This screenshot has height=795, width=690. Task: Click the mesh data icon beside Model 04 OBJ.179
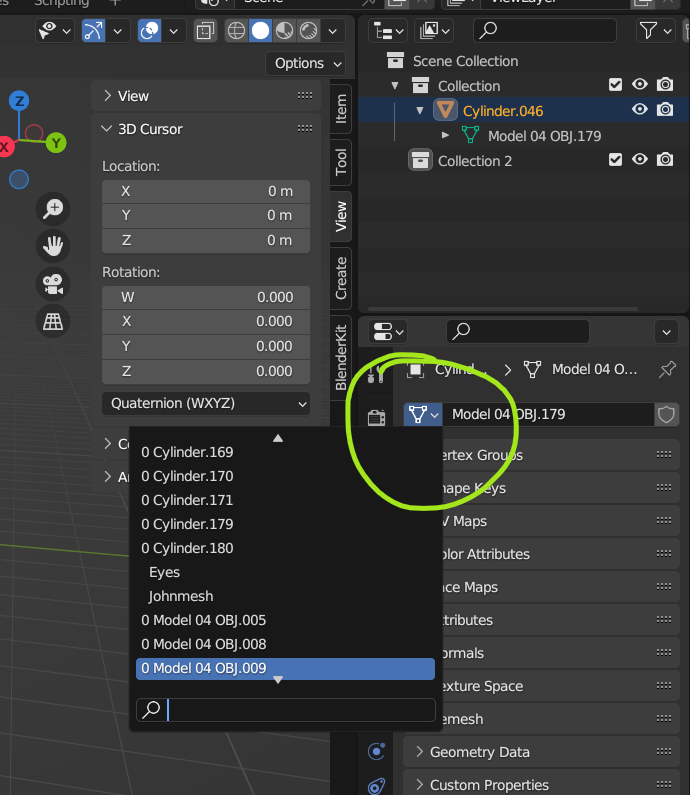pyautogui.click(x=470, y=135)
